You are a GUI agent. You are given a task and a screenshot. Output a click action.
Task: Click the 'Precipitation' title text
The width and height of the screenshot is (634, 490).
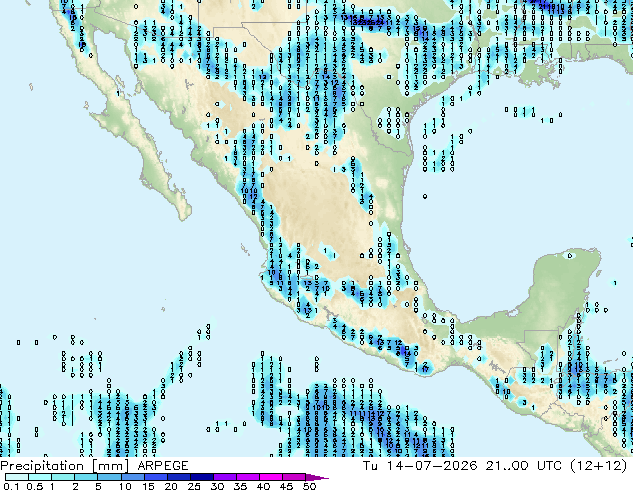tap(42, 466)
